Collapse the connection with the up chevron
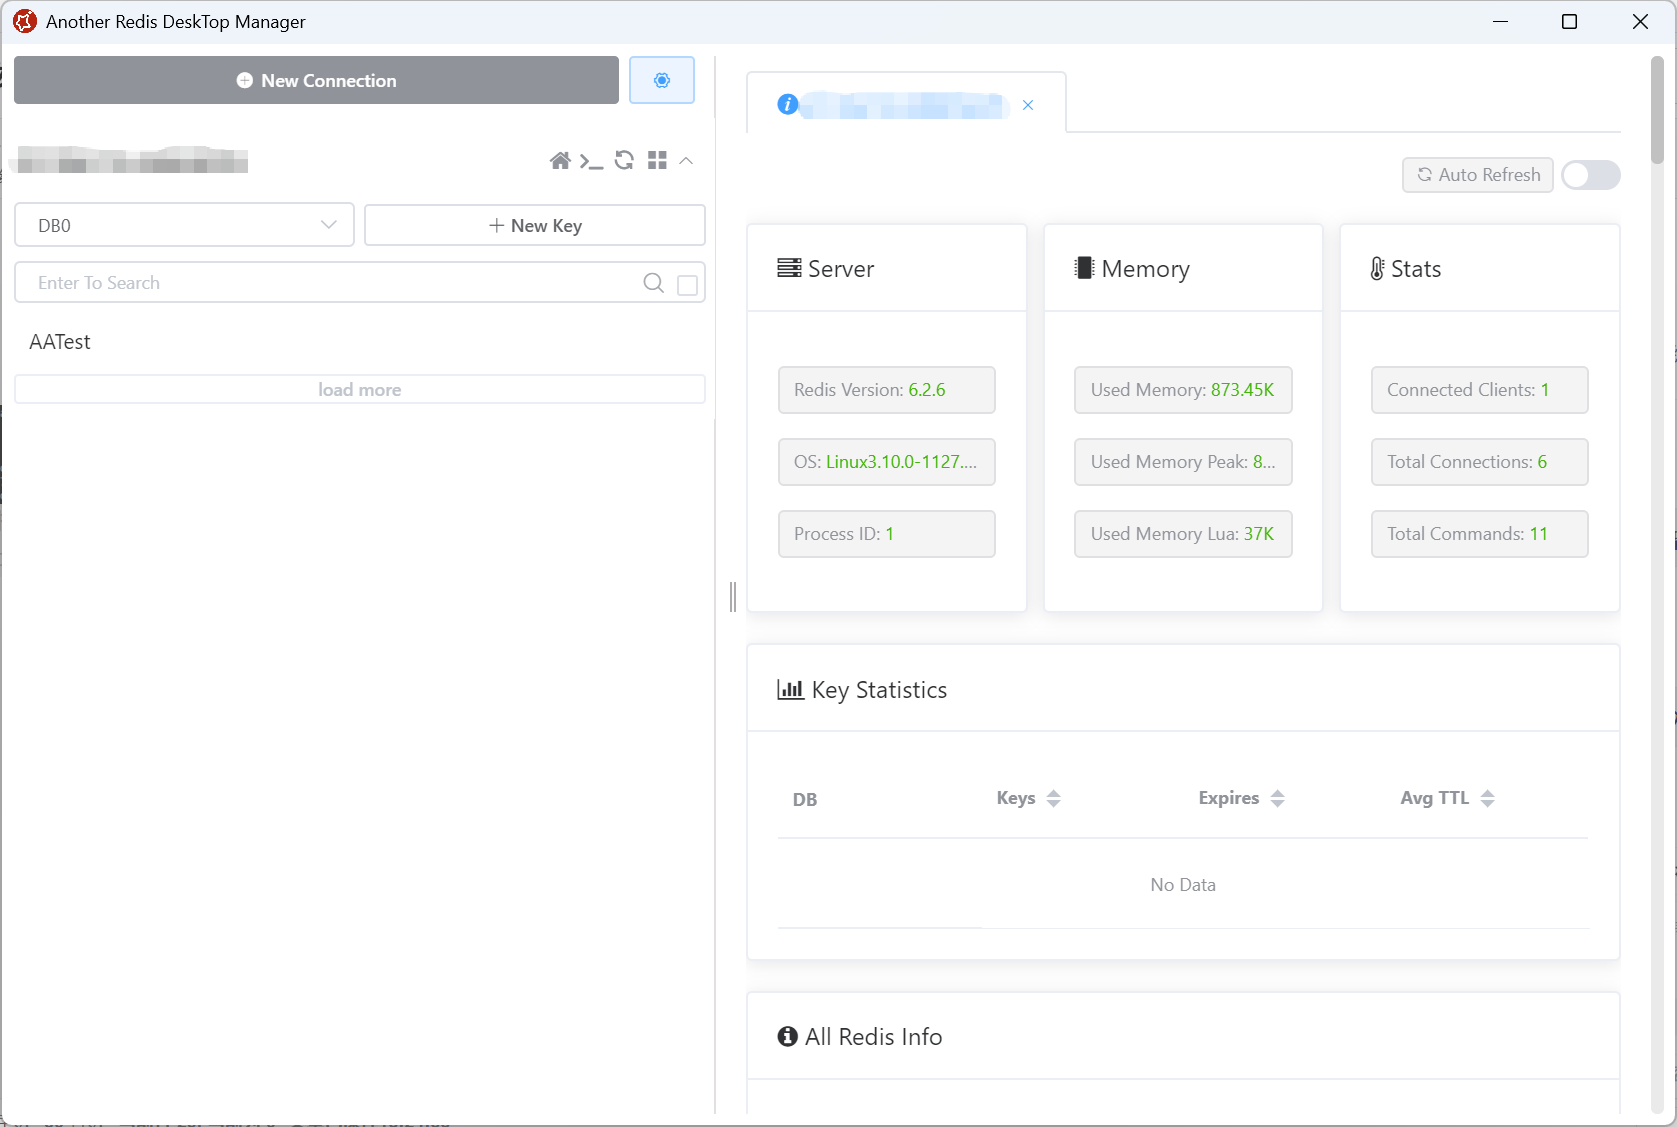This screenshot has width=1677, height=1127. (x=686, y=160)
